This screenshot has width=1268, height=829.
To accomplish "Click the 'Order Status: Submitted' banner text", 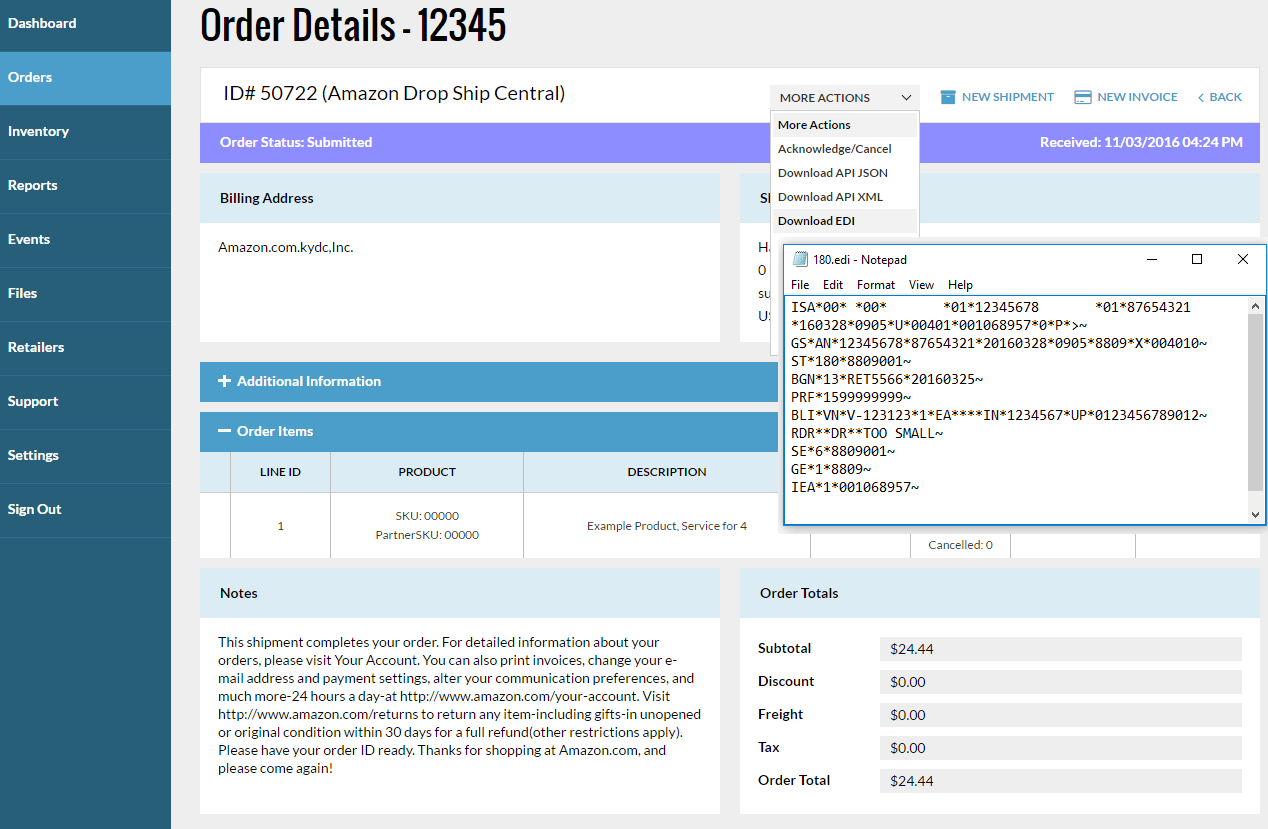I will coord(296,142).
